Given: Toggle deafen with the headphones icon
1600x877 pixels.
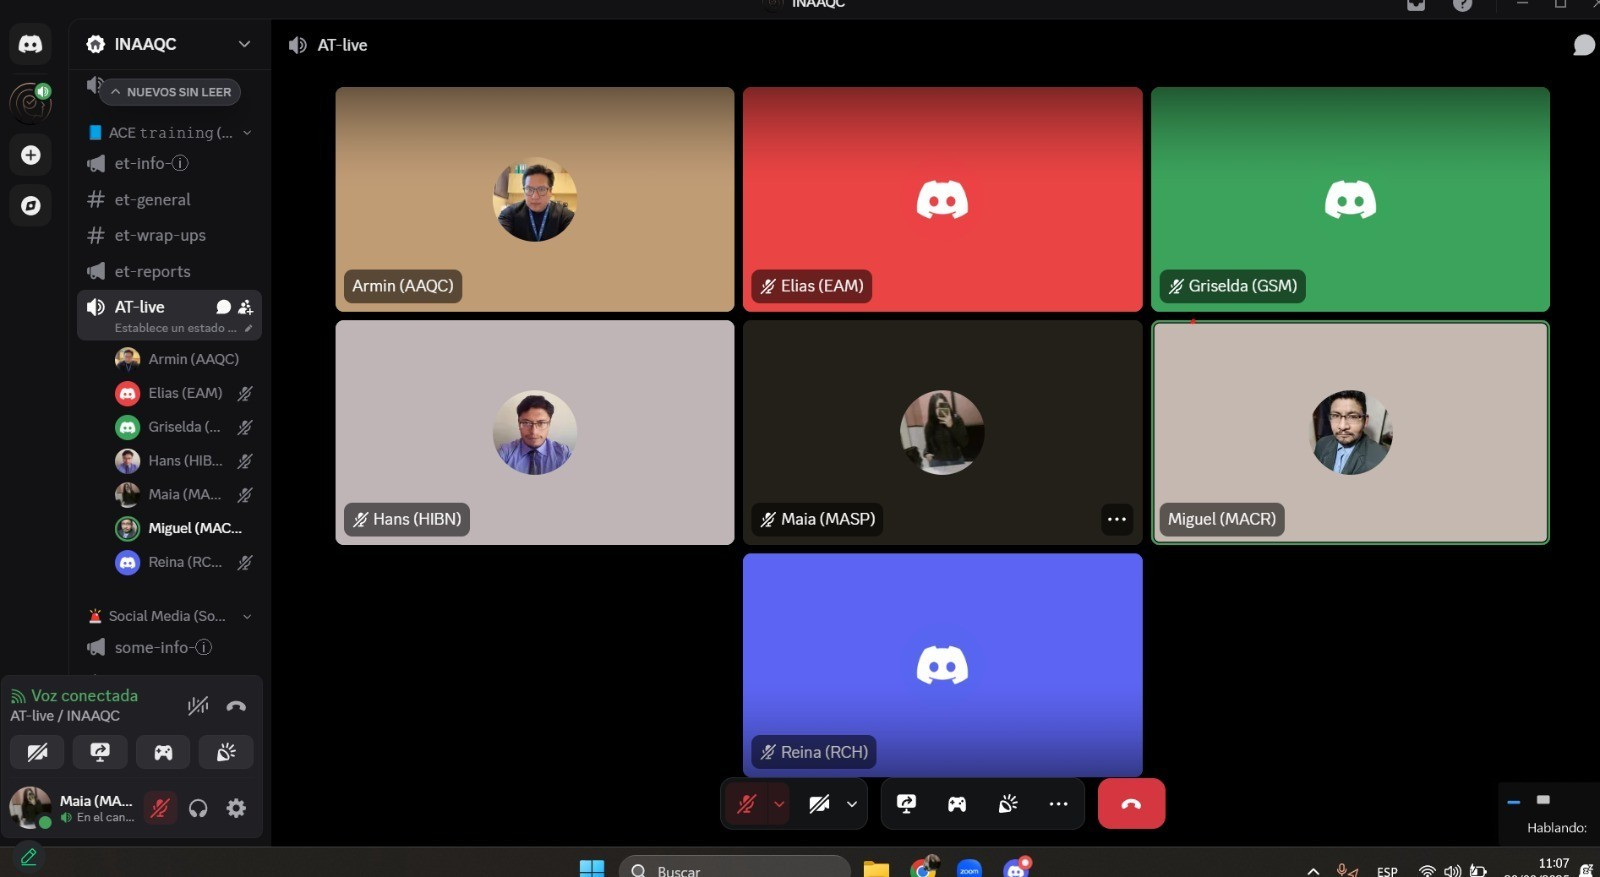Looking at the screenshot, I should 198,808.
